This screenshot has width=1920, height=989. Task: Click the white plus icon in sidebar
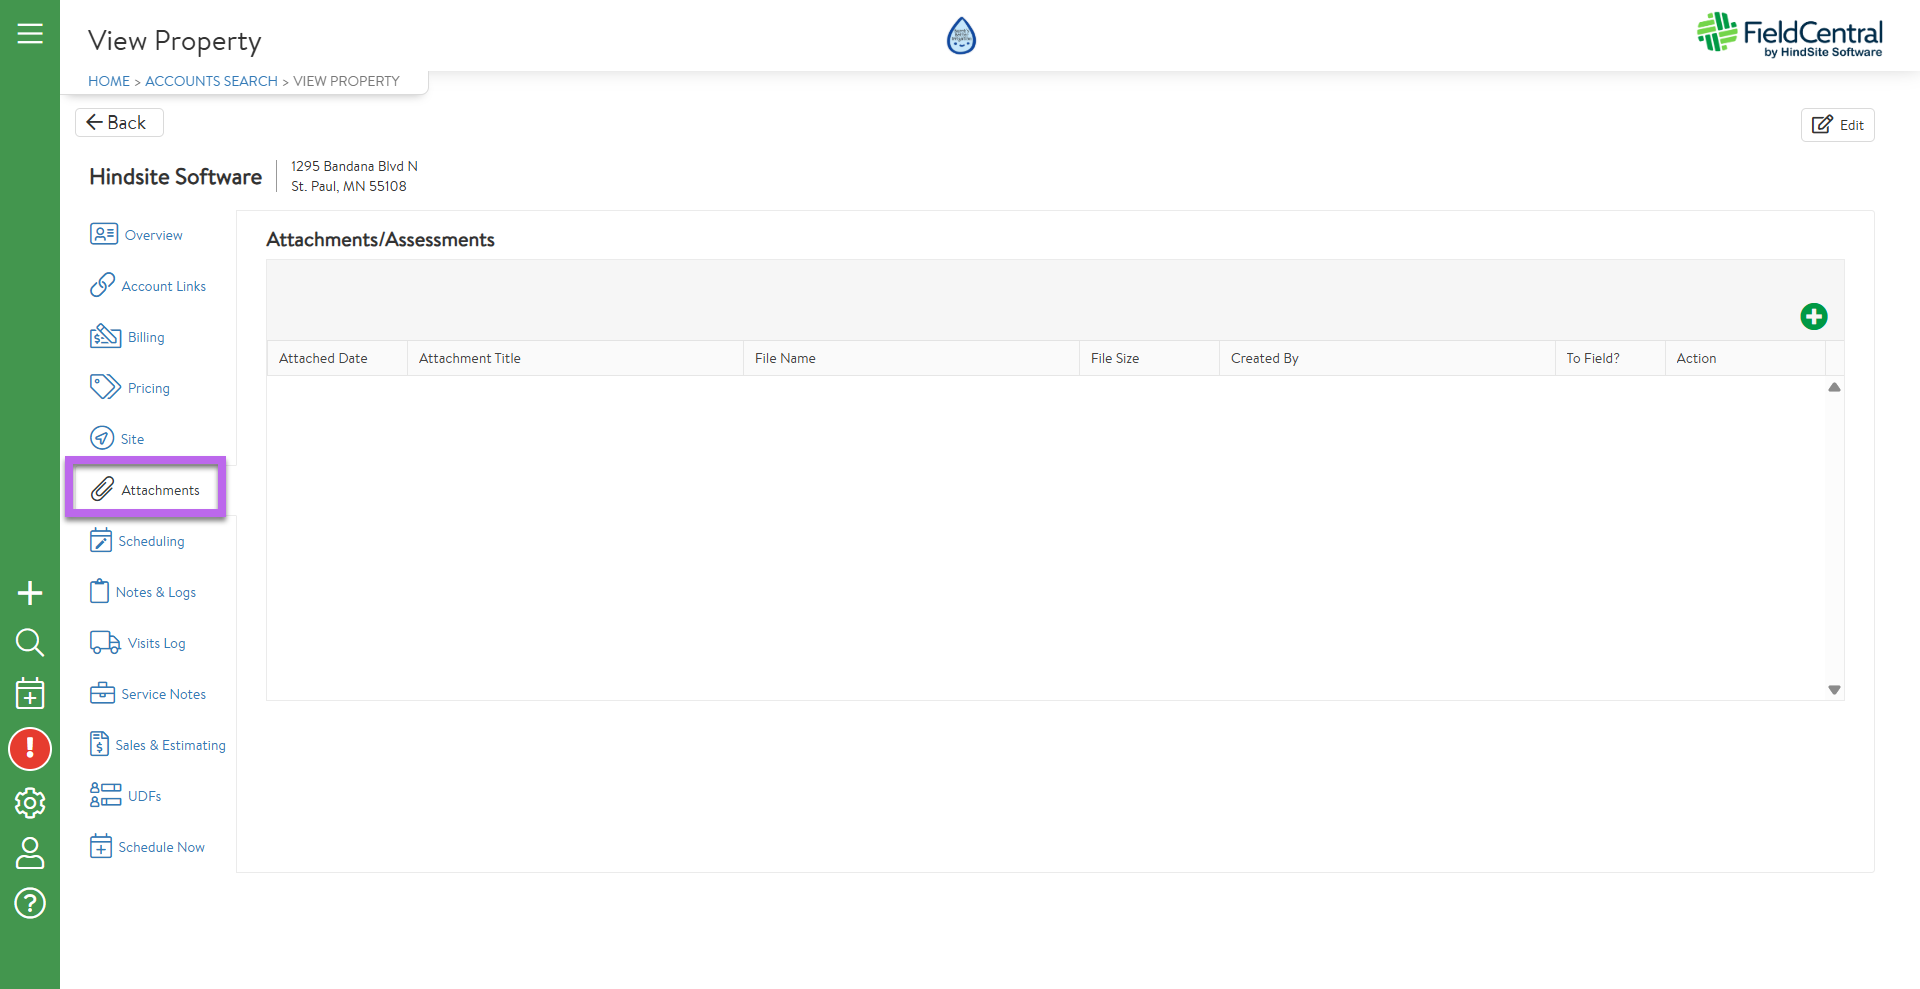click(x=30, y=593)
